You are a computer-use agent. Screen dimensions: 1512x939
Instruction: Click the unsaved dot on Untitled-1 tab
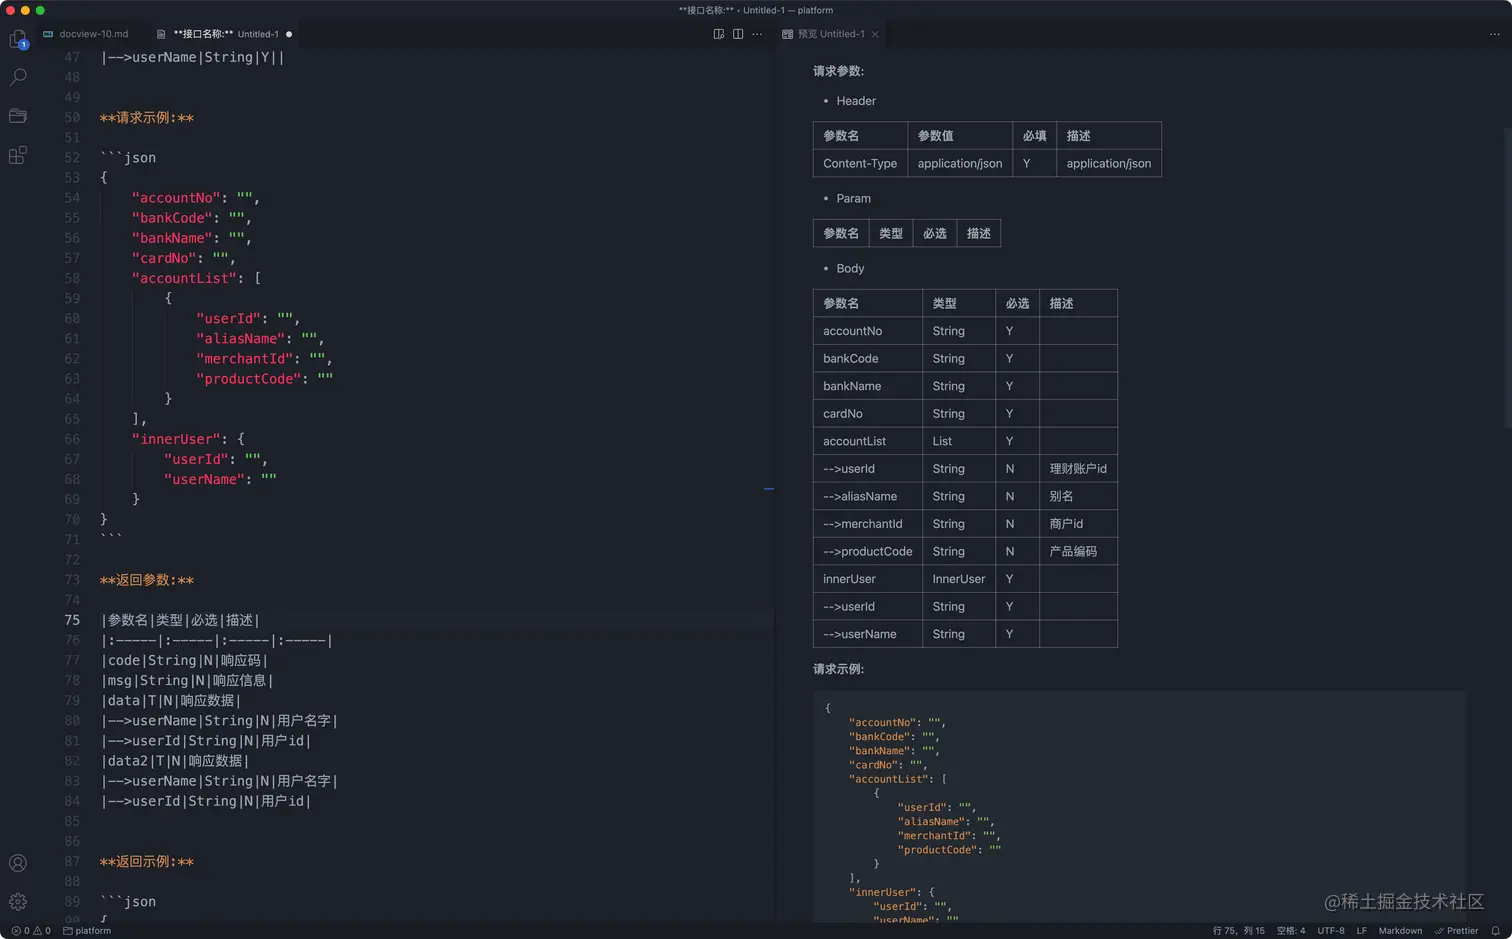pos(289,34)
